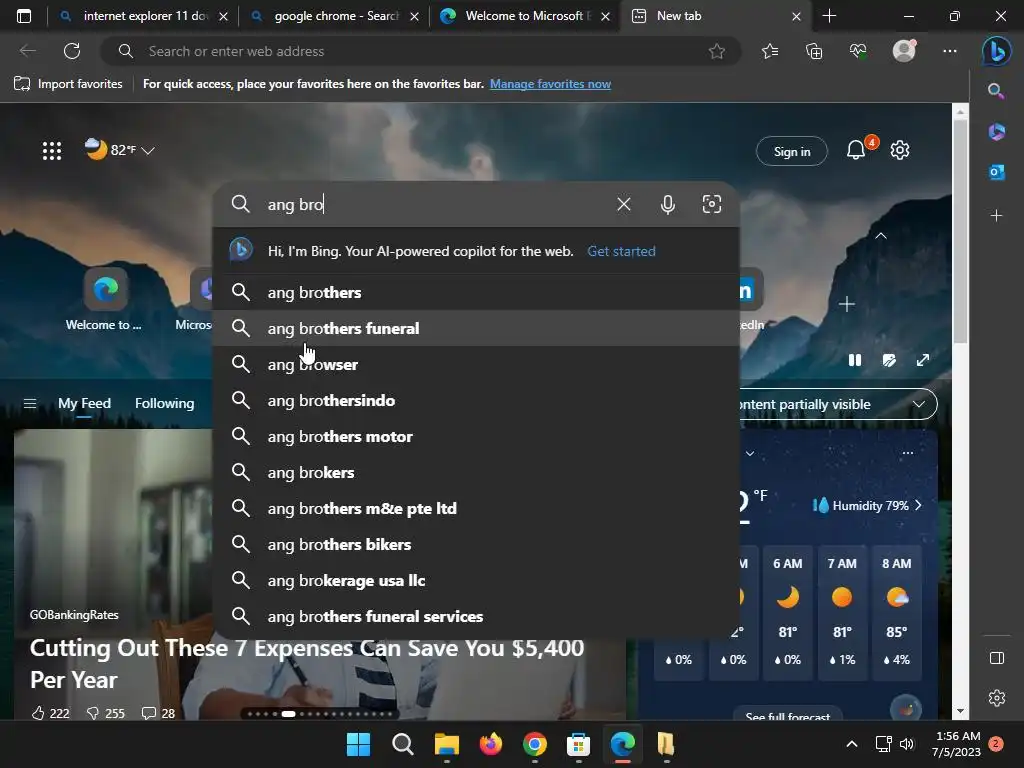Viewport: 1024px width, 768px height.
Task: Select suggestion ang brothers m&e pte ltd
Action: pos(476,508)
